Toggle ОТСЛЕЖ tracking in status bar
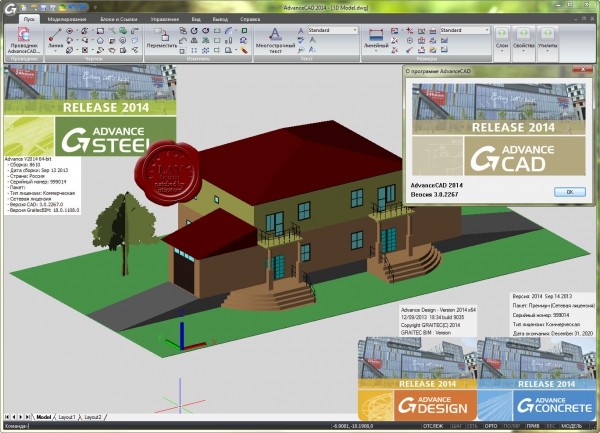 (433, 426)
